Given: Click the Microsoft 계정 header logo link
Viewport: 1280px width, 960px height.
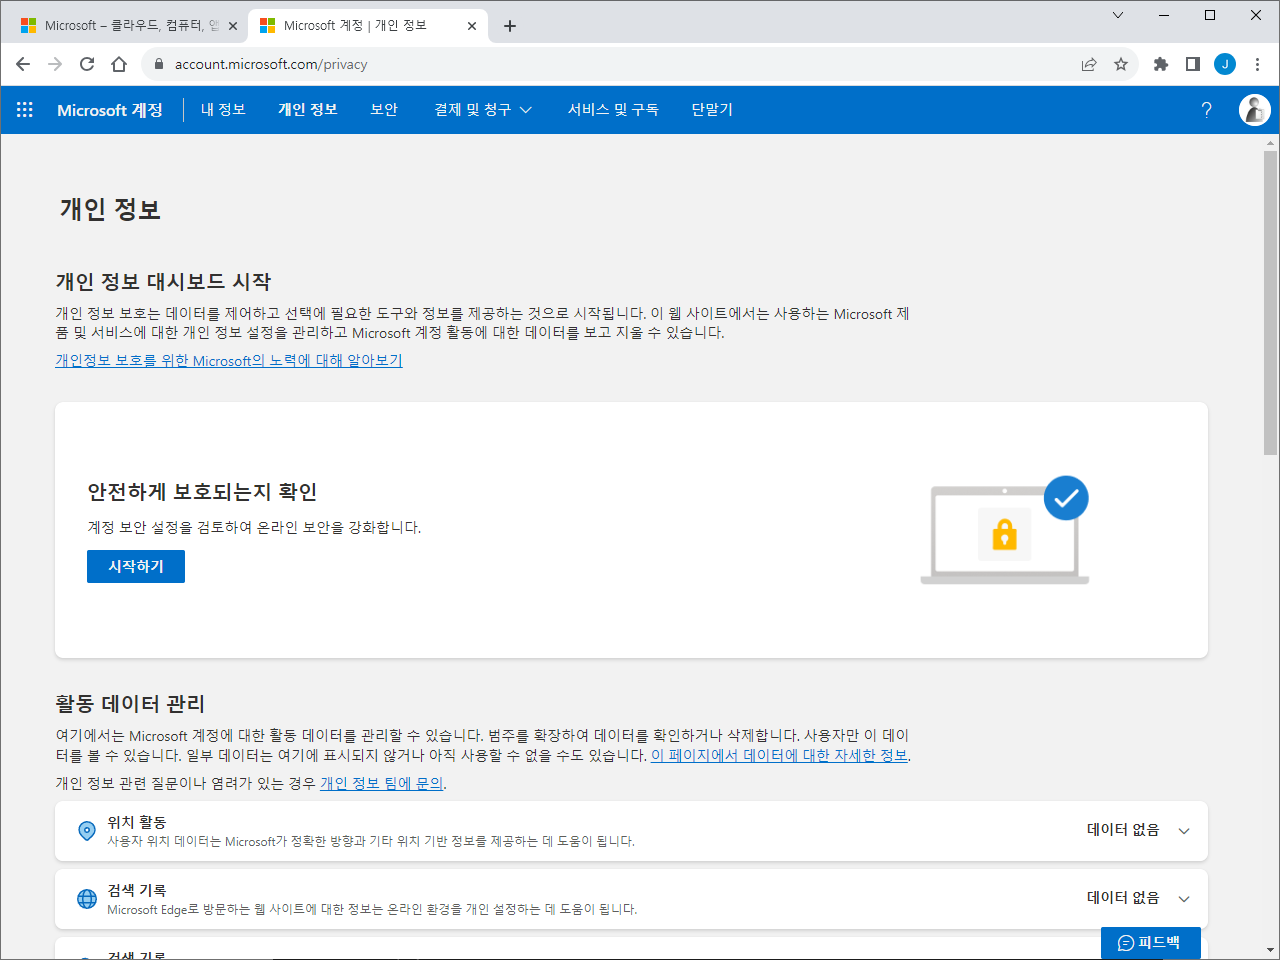Looking at the screenshot, I should [110, 110].
